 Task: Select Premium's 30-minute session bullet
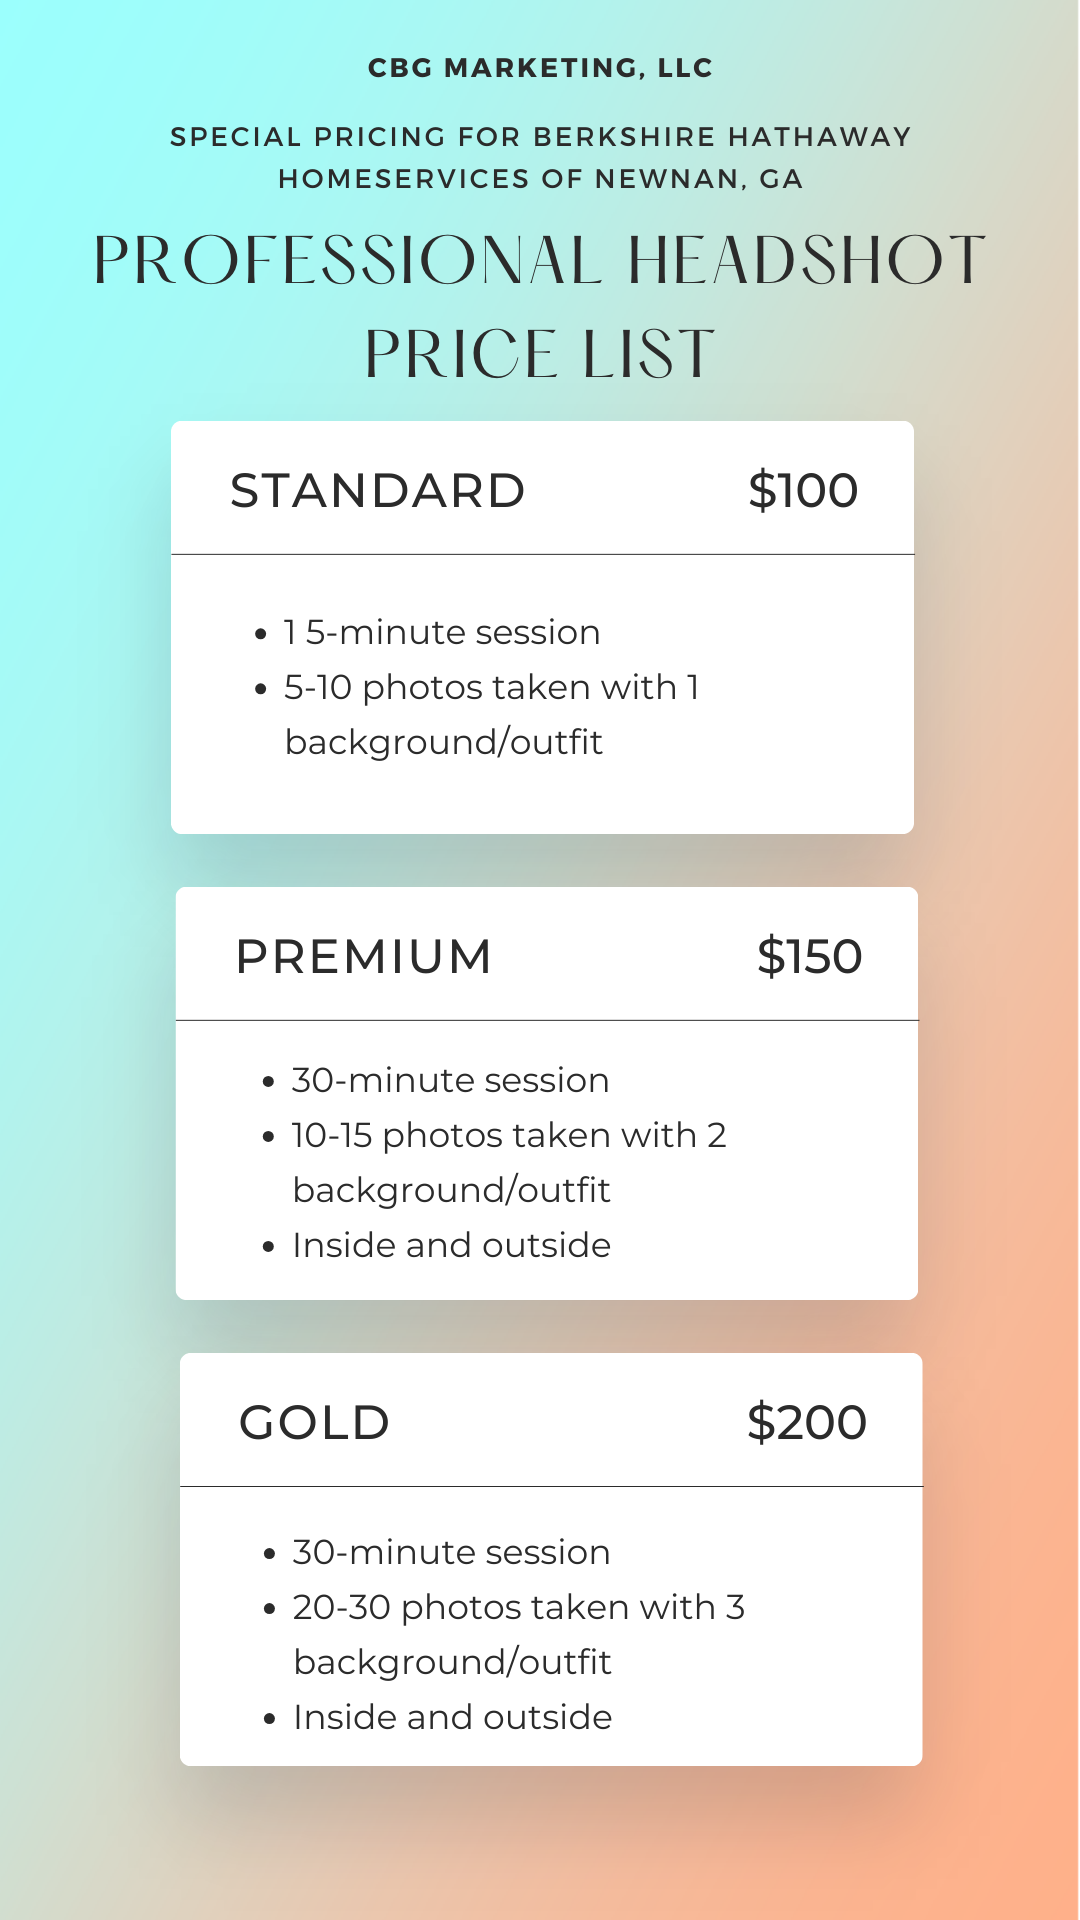point(450,1081)
